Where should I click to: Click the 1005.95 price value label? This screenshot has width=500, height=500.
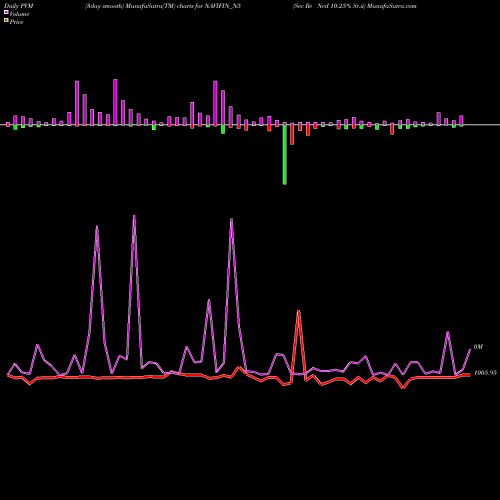tap(485, 373)
